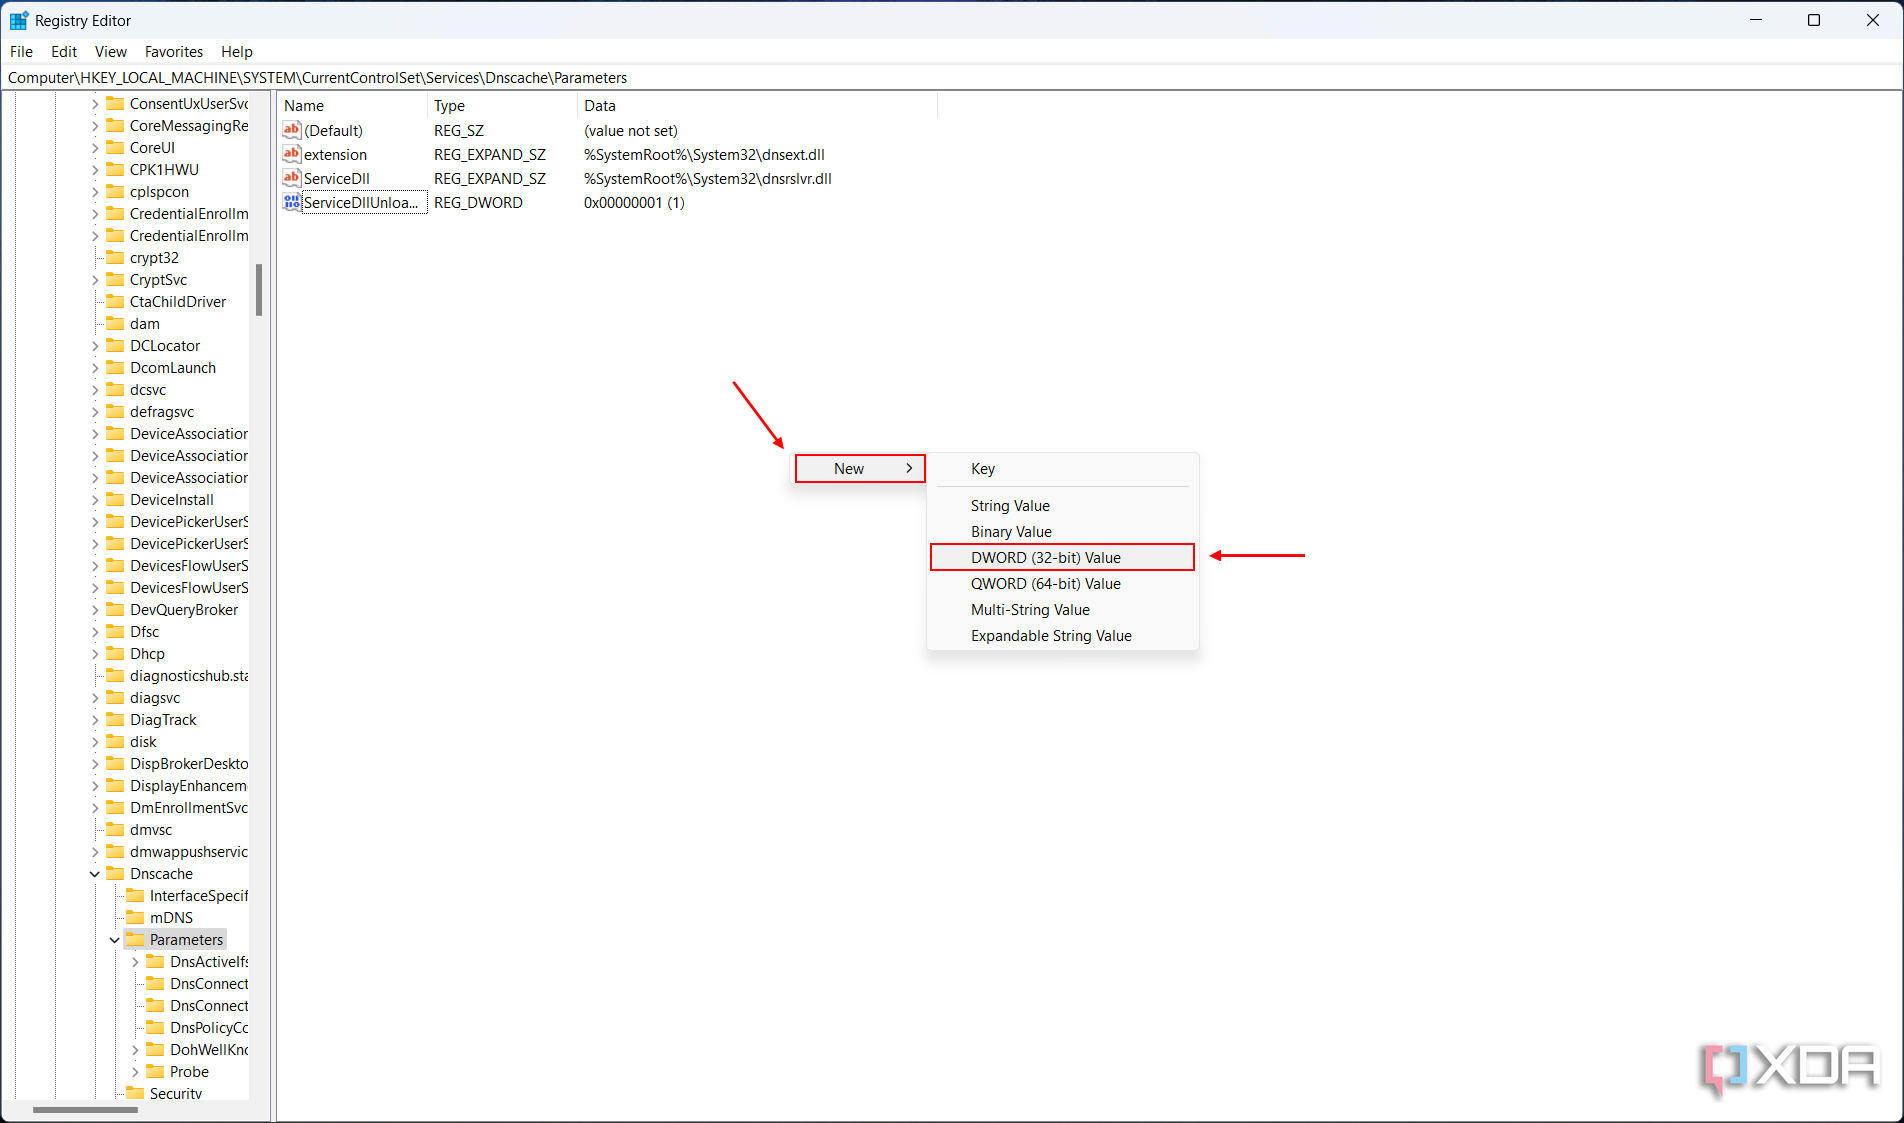Screen dimensions: 1904x1123
Task: Click the Dfsc folder icon
Action: [115, 631]
